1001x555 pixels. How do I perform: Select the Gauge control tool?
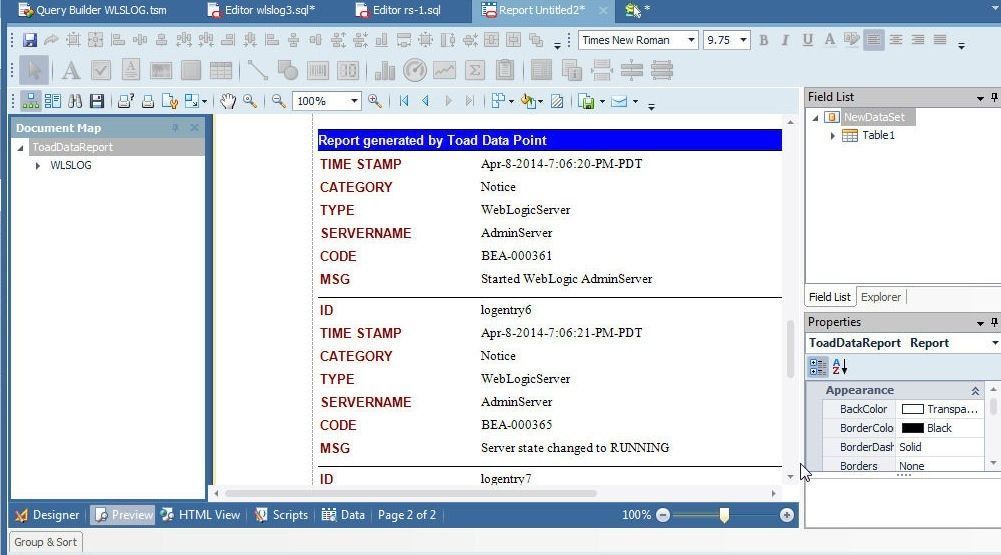[414, 70]
